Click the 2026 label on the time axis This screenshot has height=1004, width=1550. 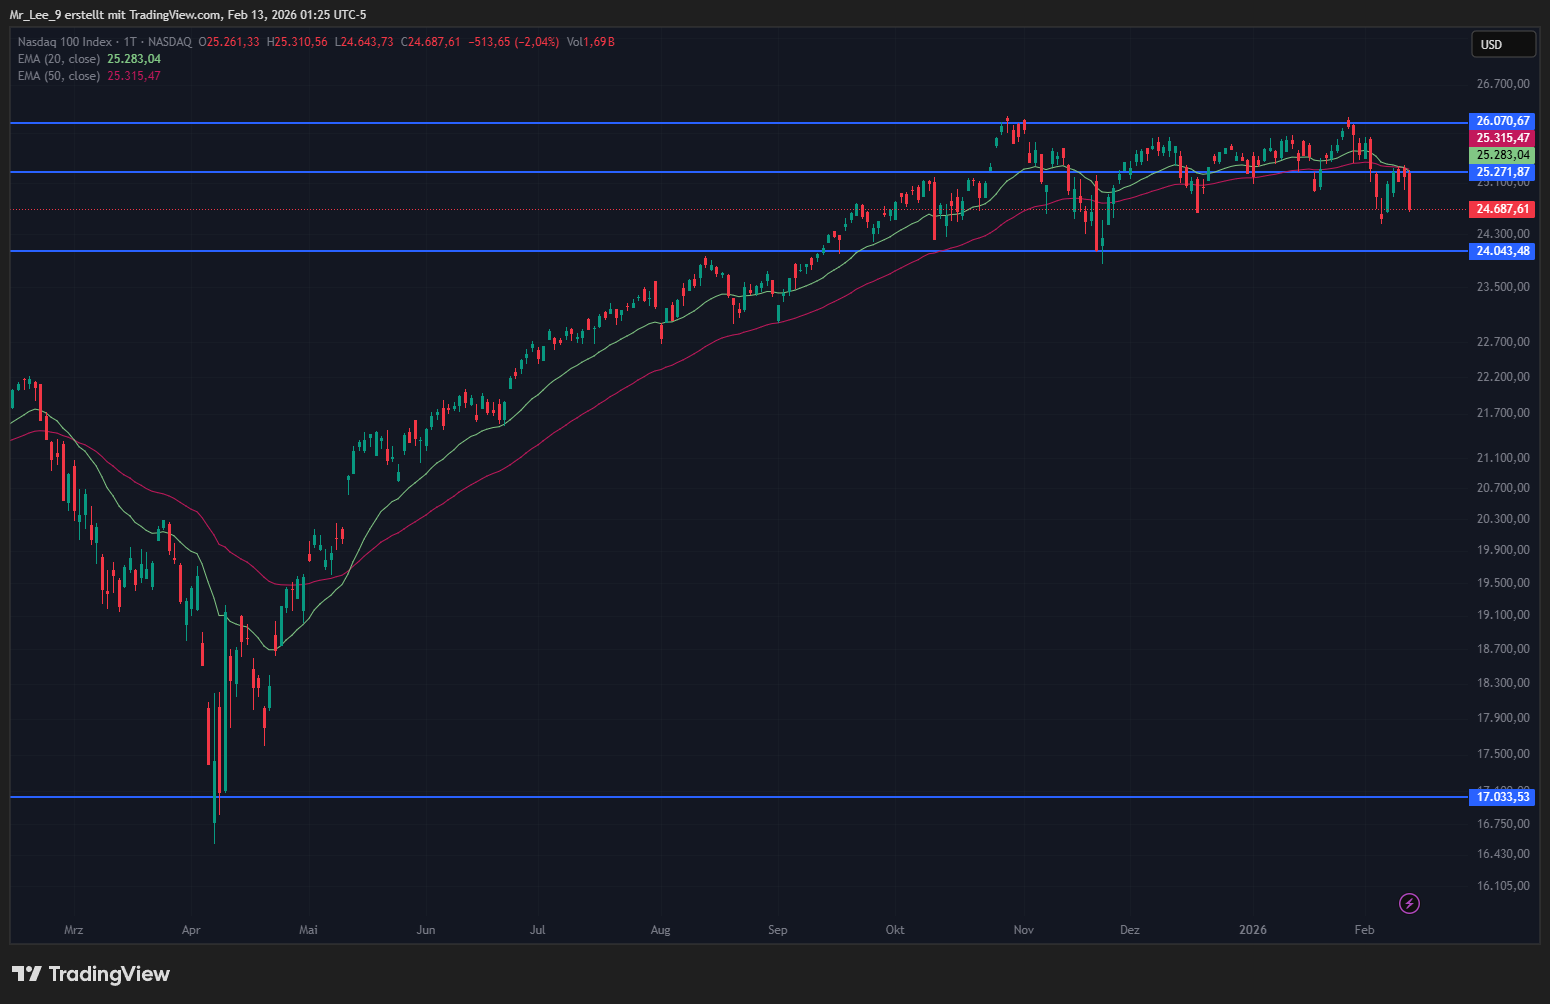pyautogui.click(x=1252, y=930)
